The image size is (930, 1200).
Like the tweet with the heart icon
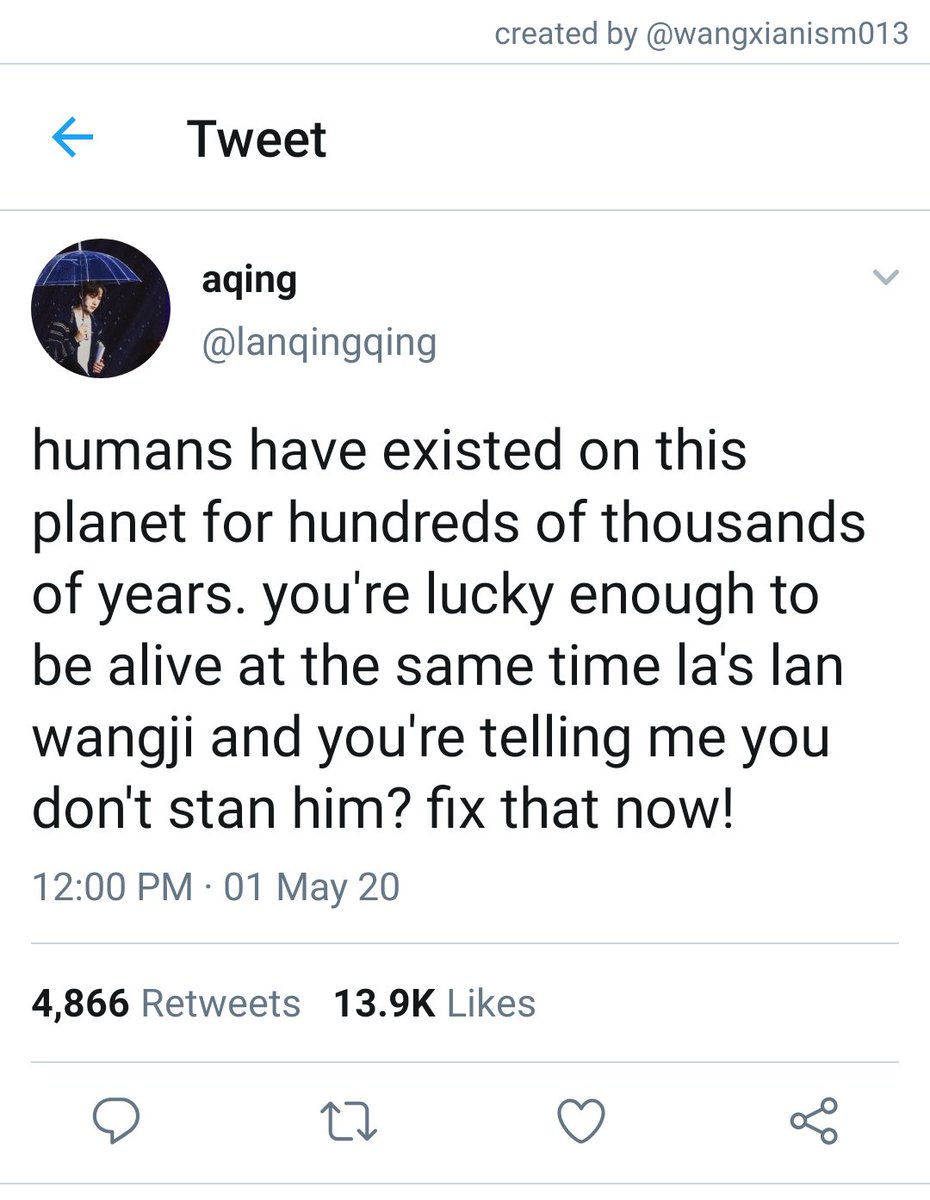[582, 1121]
